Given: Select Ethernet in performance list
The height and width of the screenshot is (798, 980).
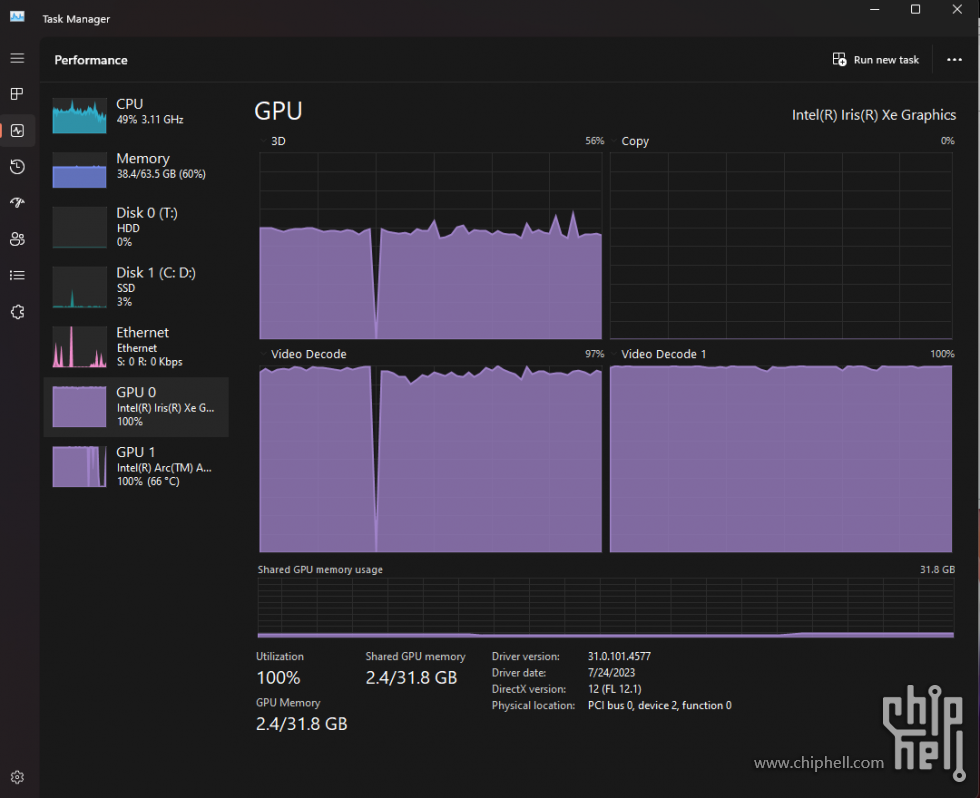Looking at the screenshot, I should point(136,347).
